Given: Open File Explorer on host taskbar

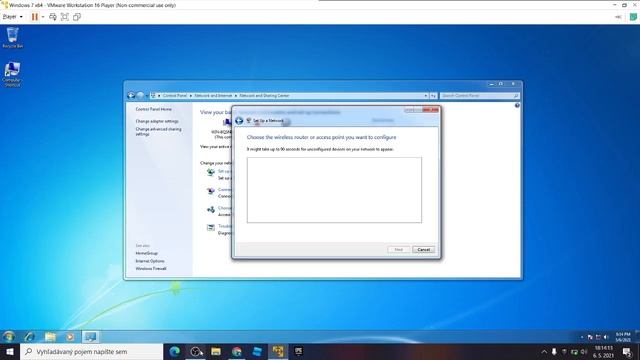Looking at the screenshot, I should pos(216,351).
